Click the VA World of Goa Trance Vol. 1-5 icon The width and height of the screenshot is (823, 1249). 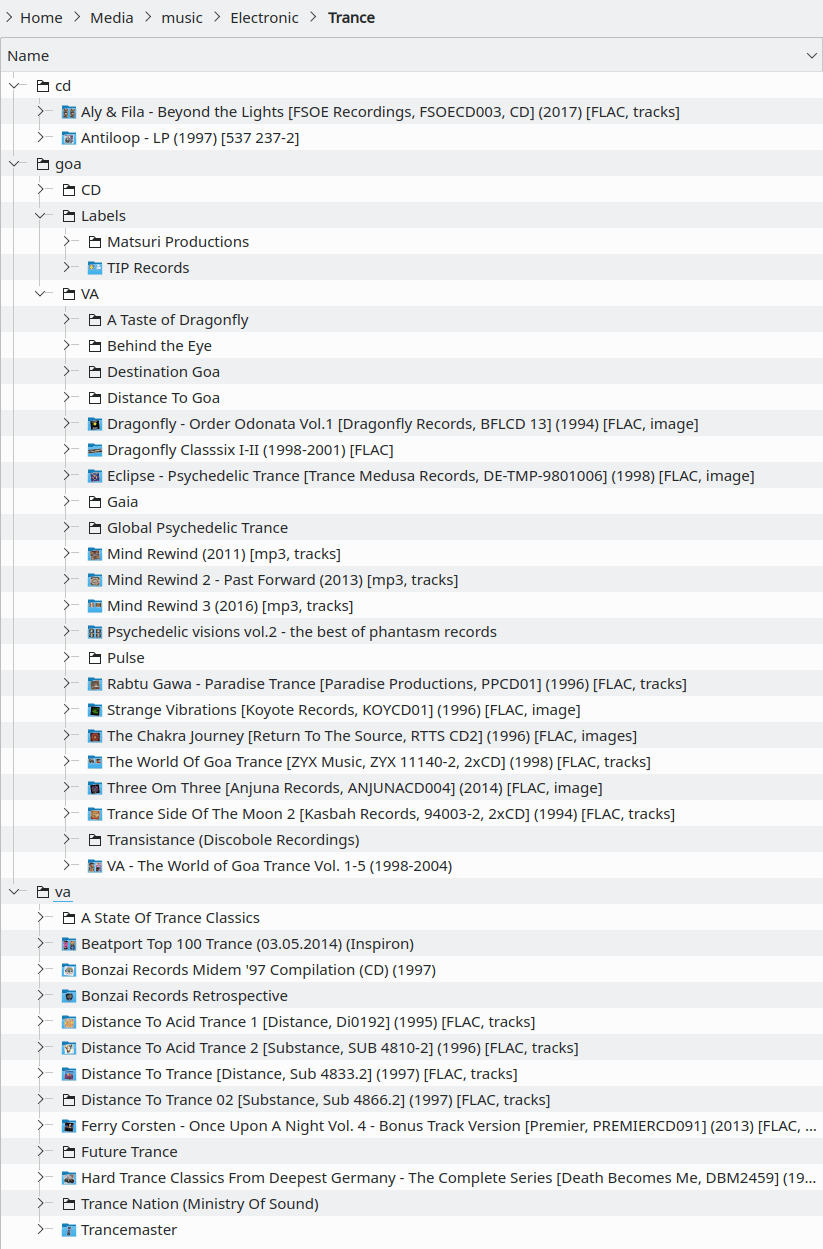coord(95,866)
